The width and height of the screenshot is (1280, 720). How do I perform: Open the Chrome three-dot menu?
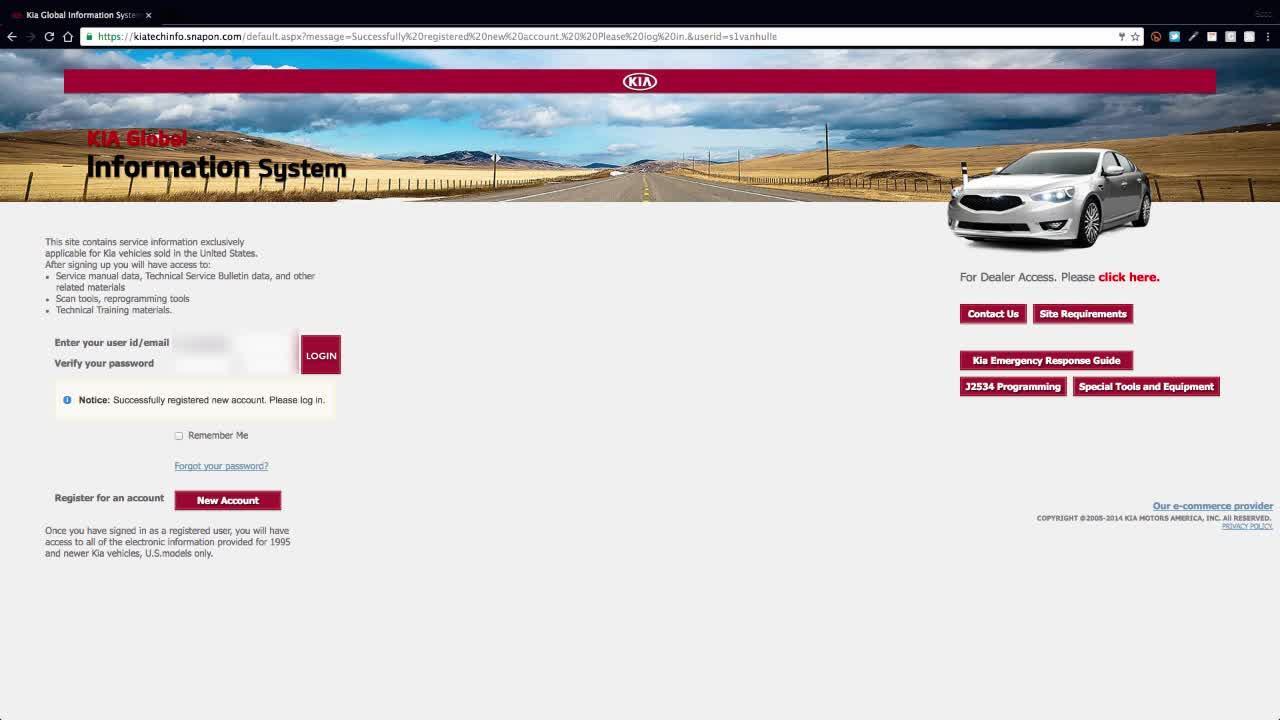click(x=1268, y=37)
